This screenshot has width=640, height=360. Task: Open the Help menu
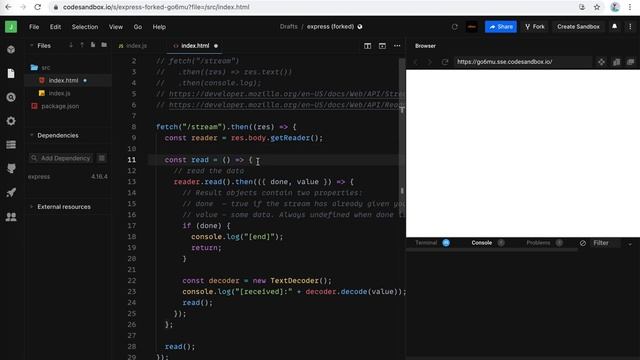(159, 27)
